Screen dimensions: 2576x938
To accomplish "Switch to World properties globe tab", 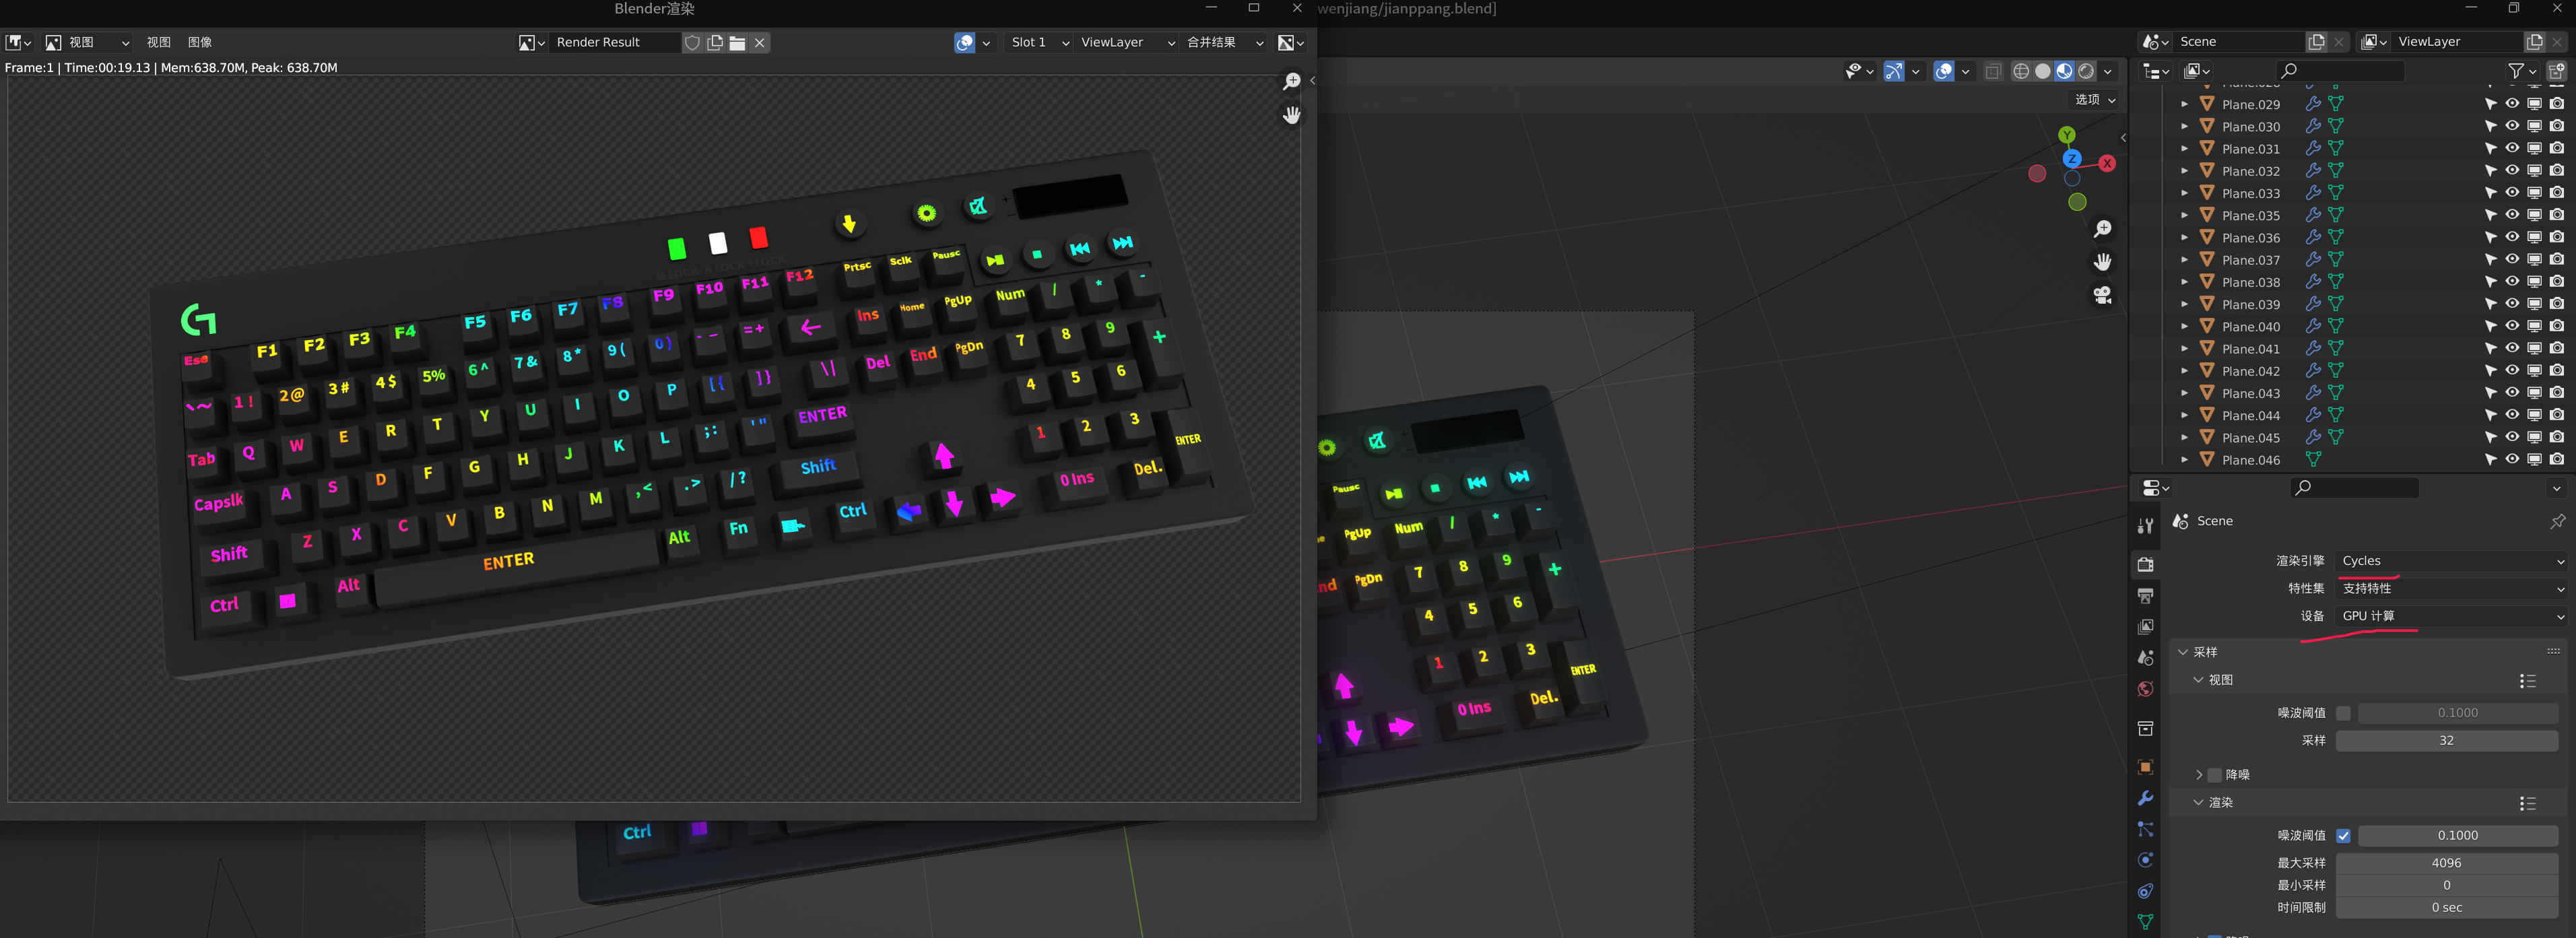I will point(2145,689).
